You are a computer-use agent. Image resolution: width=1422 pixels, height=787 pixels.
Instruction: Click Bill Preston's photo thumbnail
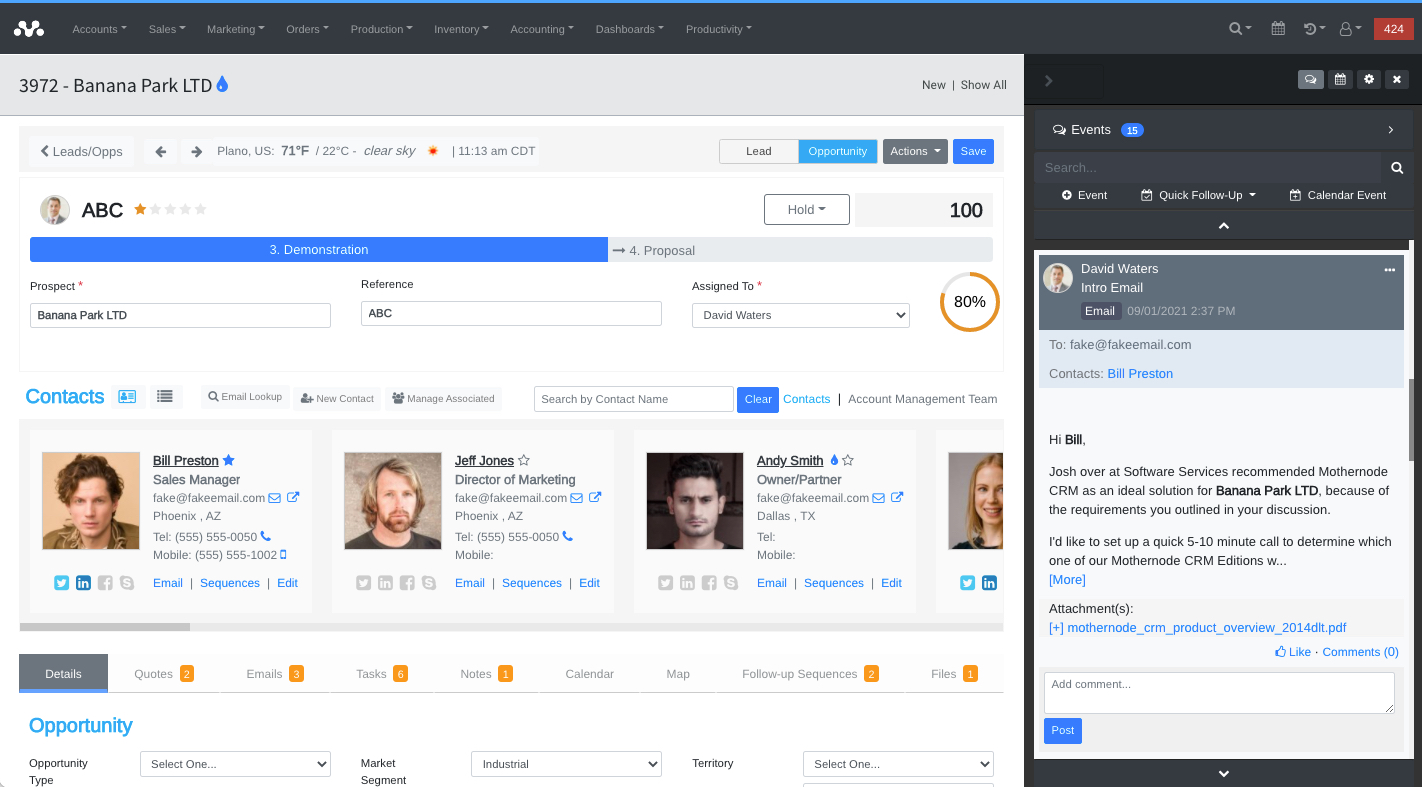pos(91,501)
